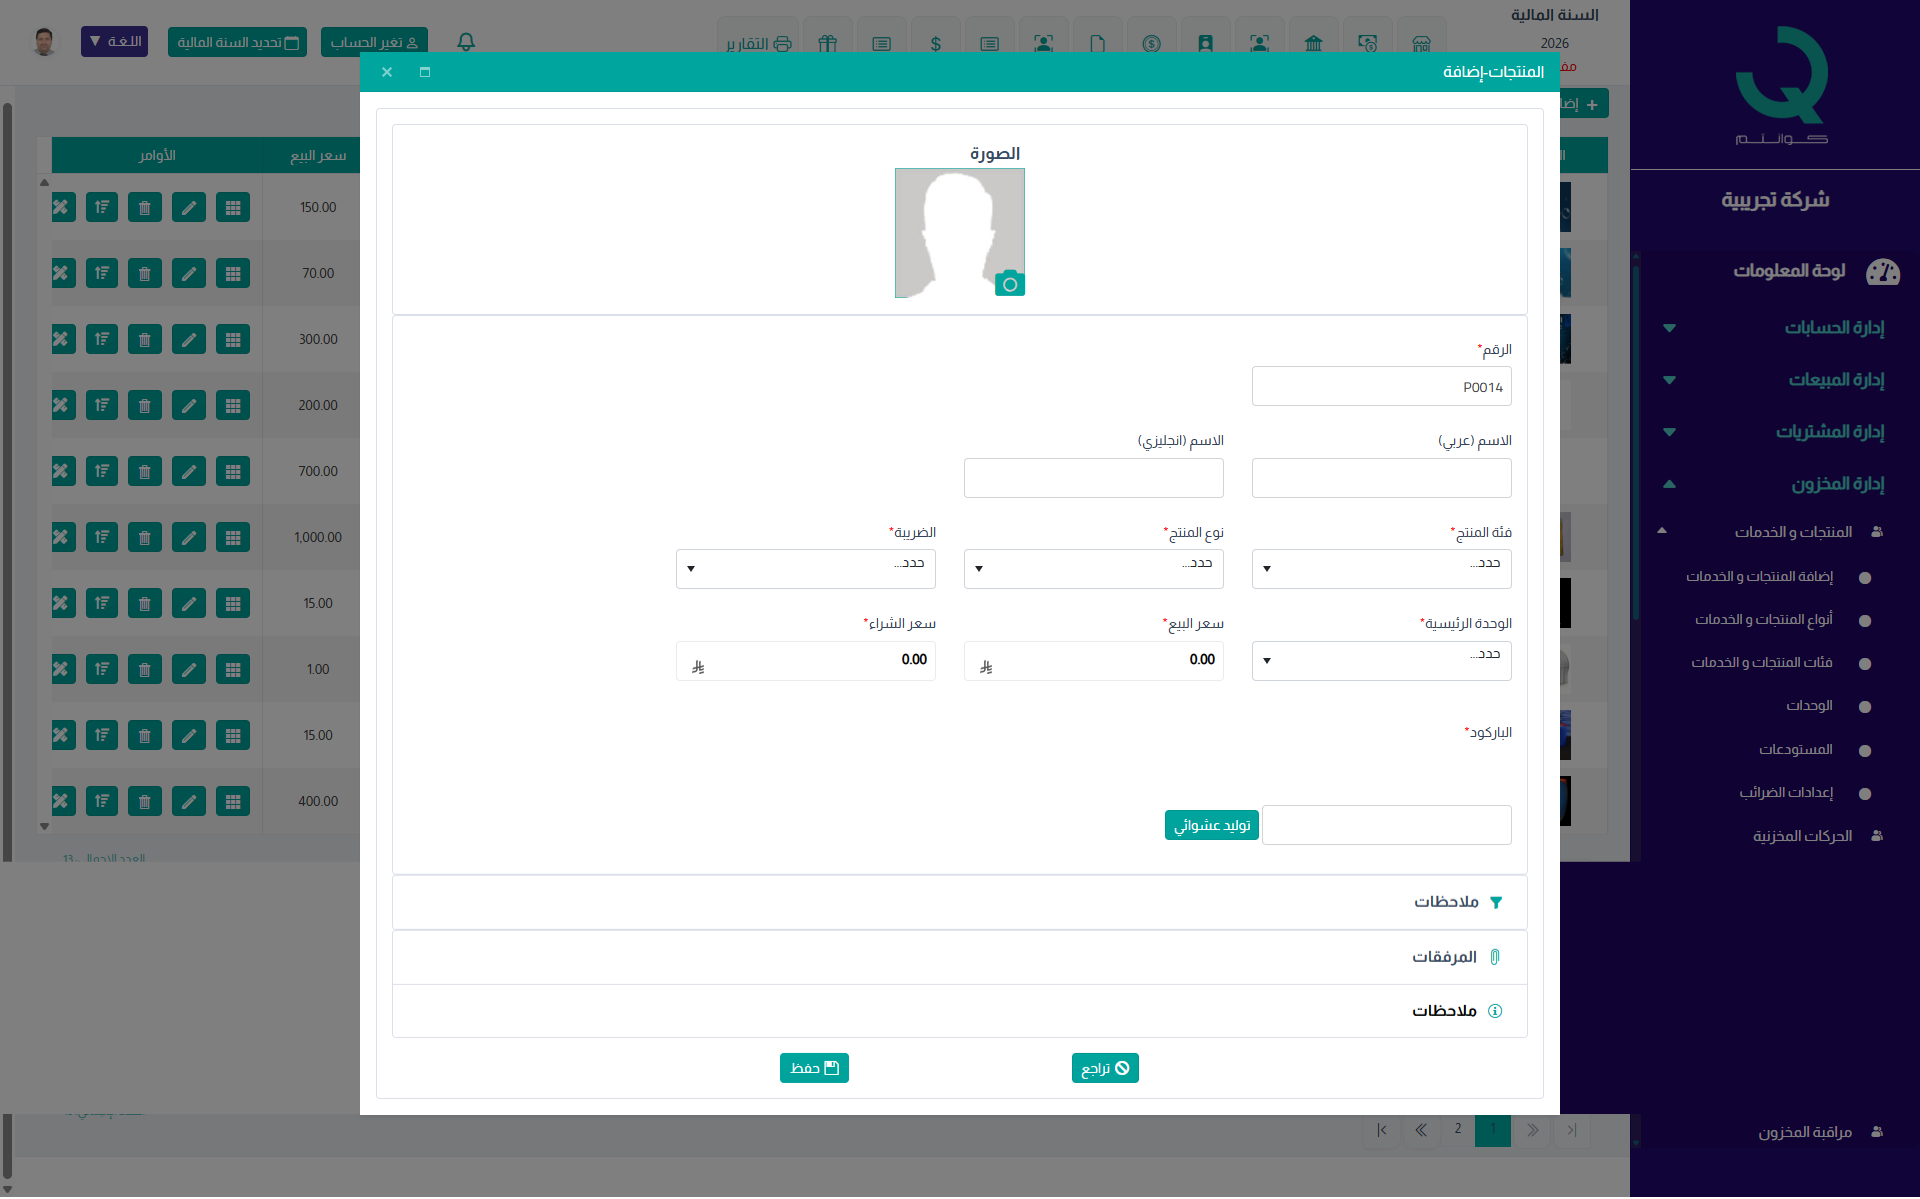
Task: Click edit pencil icon in 150.00 row
Action: pos(188,208)
